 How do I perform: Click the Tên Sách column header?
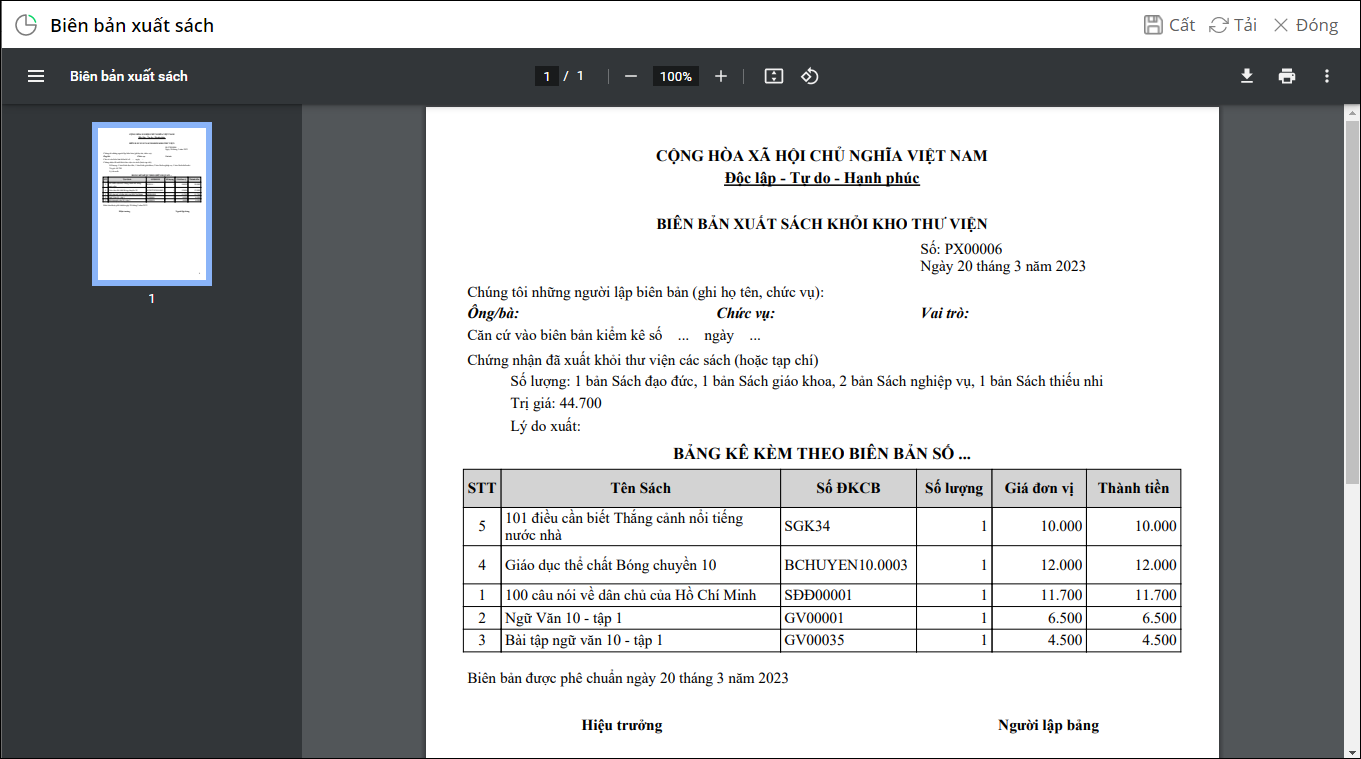[641, 488]
